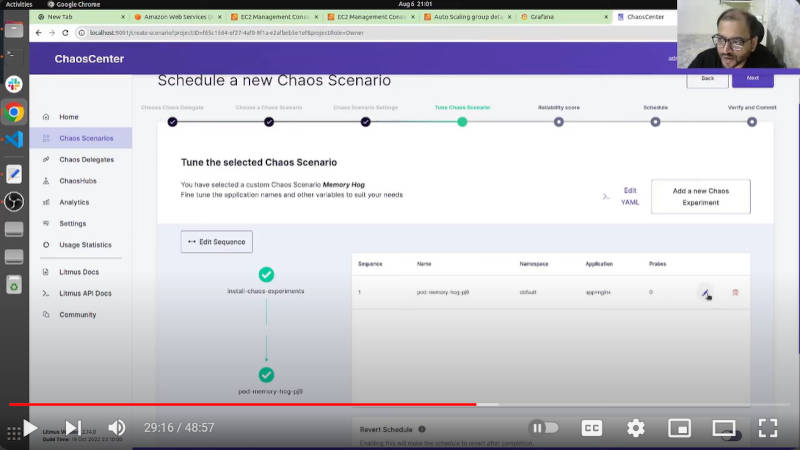Open Slack from the dock
Image resolution: width=800 pixels, height=450 pixels.
14,84
